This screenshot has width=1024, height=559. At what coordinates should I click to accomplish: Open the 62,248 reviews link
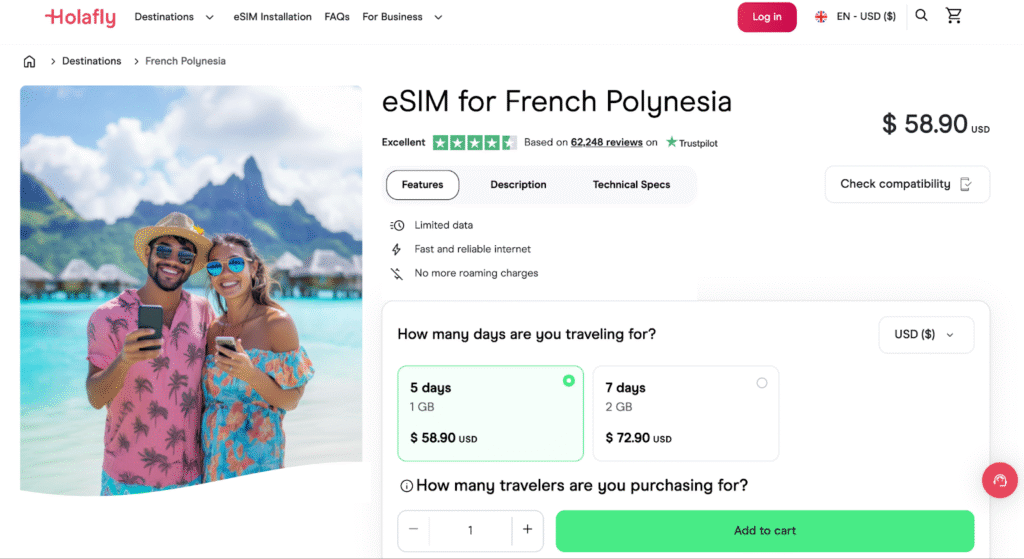[606, 142]
